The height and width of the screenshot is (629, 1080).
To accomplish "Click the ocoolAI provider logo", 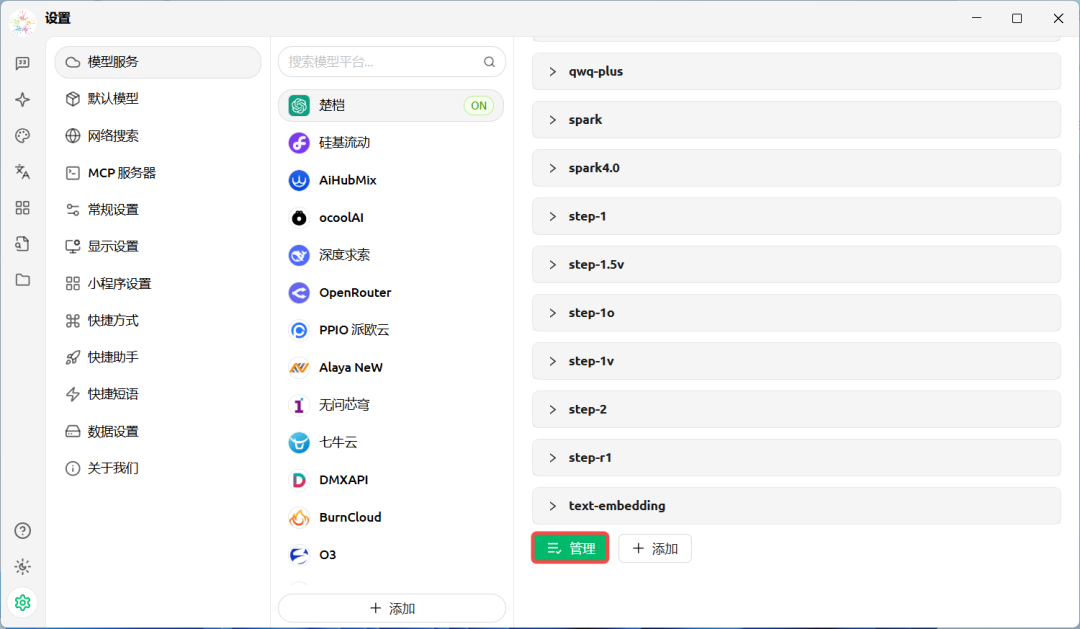I will click(x=299, y=218).
